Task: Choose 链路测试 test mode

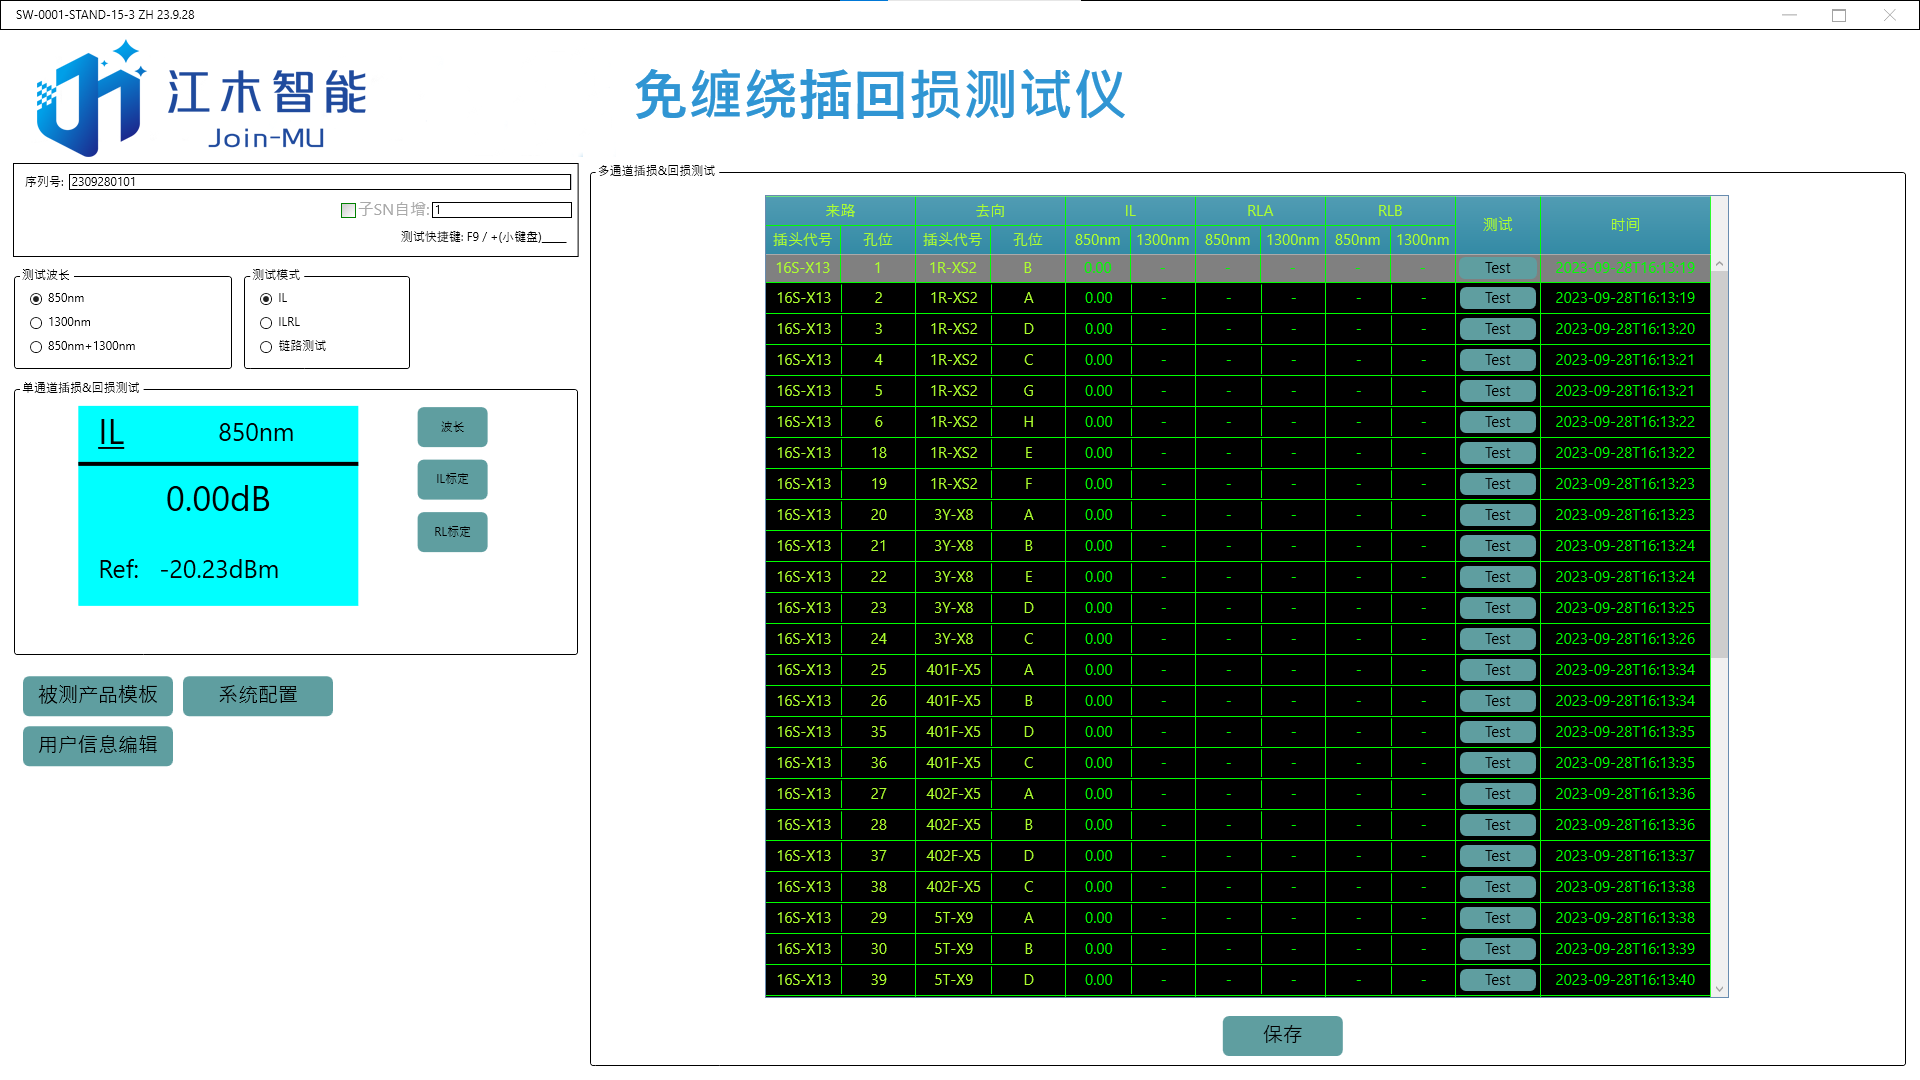Action: [266, 346]
